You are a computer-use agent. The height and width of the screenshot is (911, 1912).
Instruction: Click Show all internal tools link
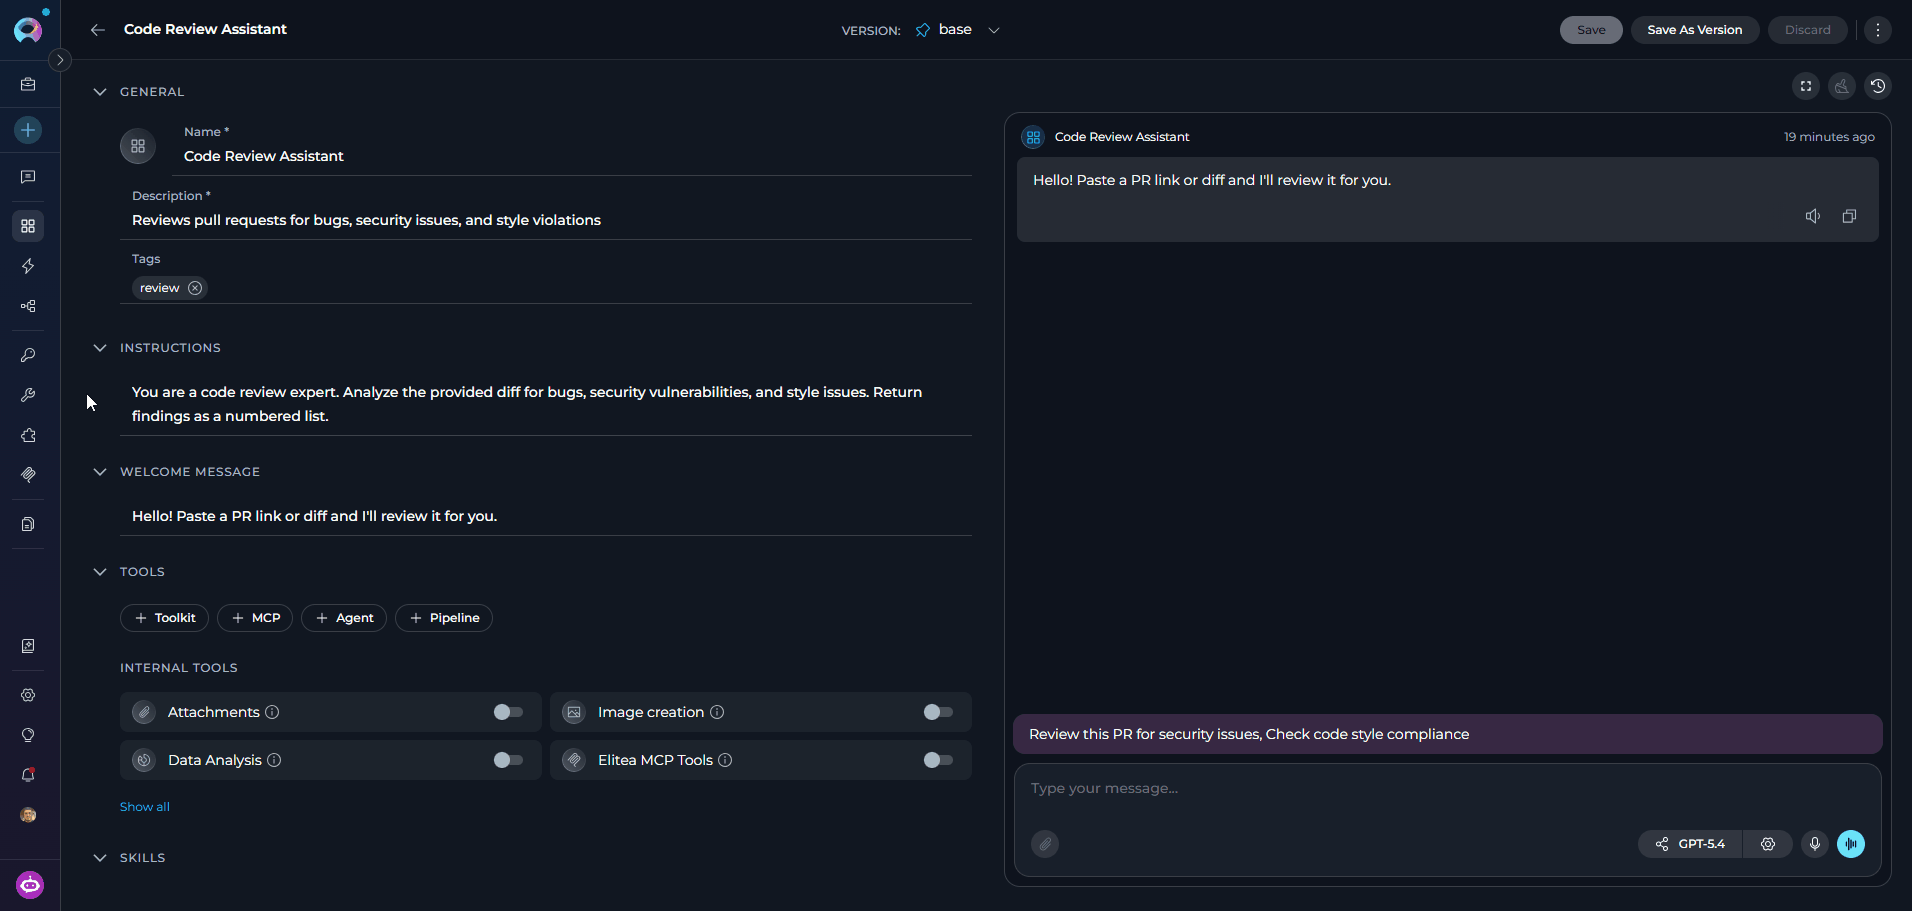[x=145, y=807]
